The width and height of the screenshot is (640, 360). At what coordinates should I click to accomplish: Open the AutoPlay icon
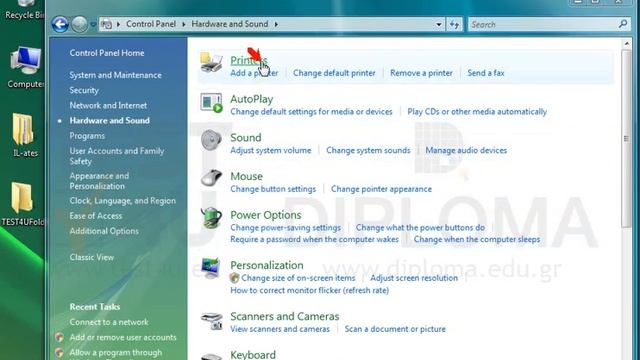211,103
